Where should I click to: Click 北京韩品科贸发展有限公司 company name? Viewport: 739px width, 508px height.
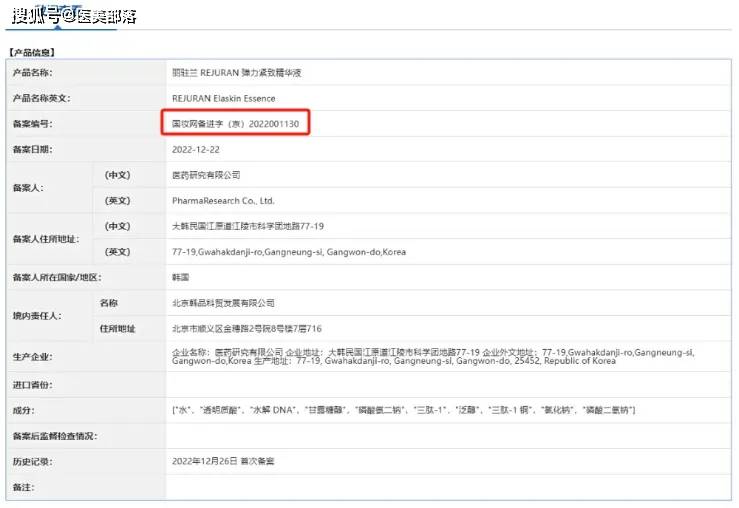223,303
